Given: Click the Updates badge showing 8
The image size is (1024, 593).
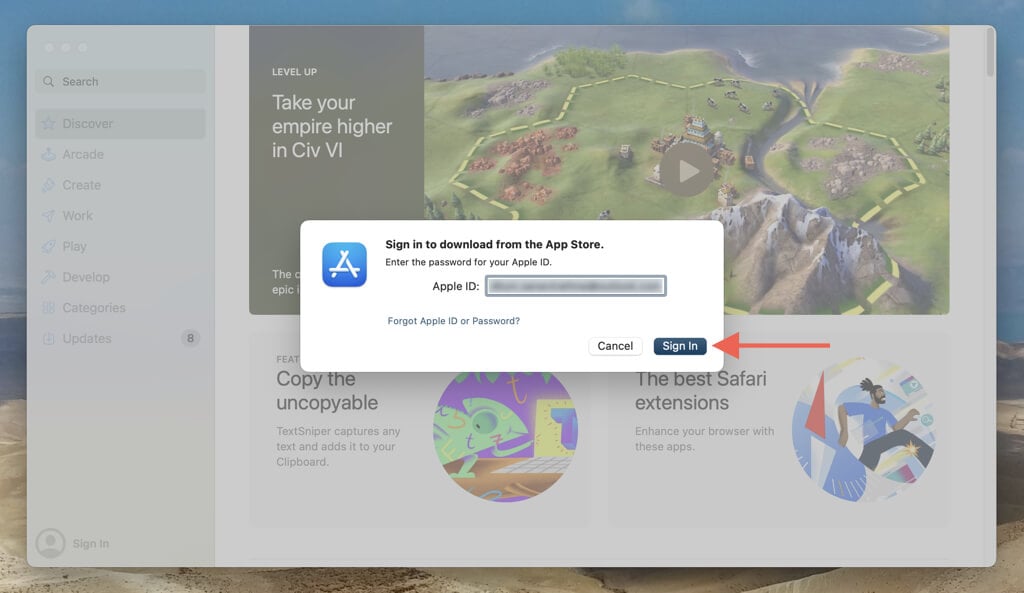Looking at the screenshot, I should (190, 338).
